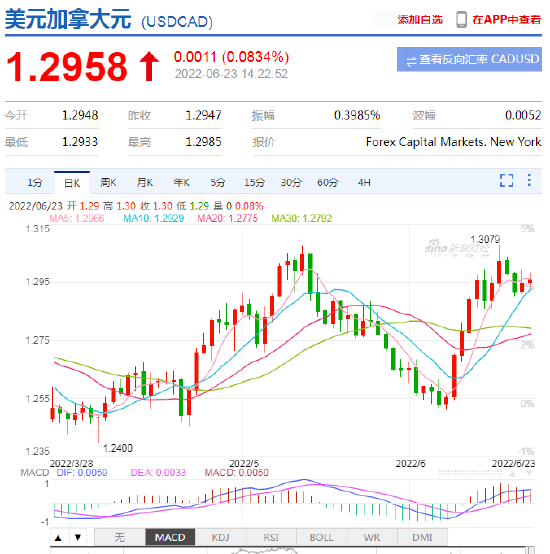The image size is (550, 554).
Task: View the reverse rate CADUSD
Action: [469, 59]
